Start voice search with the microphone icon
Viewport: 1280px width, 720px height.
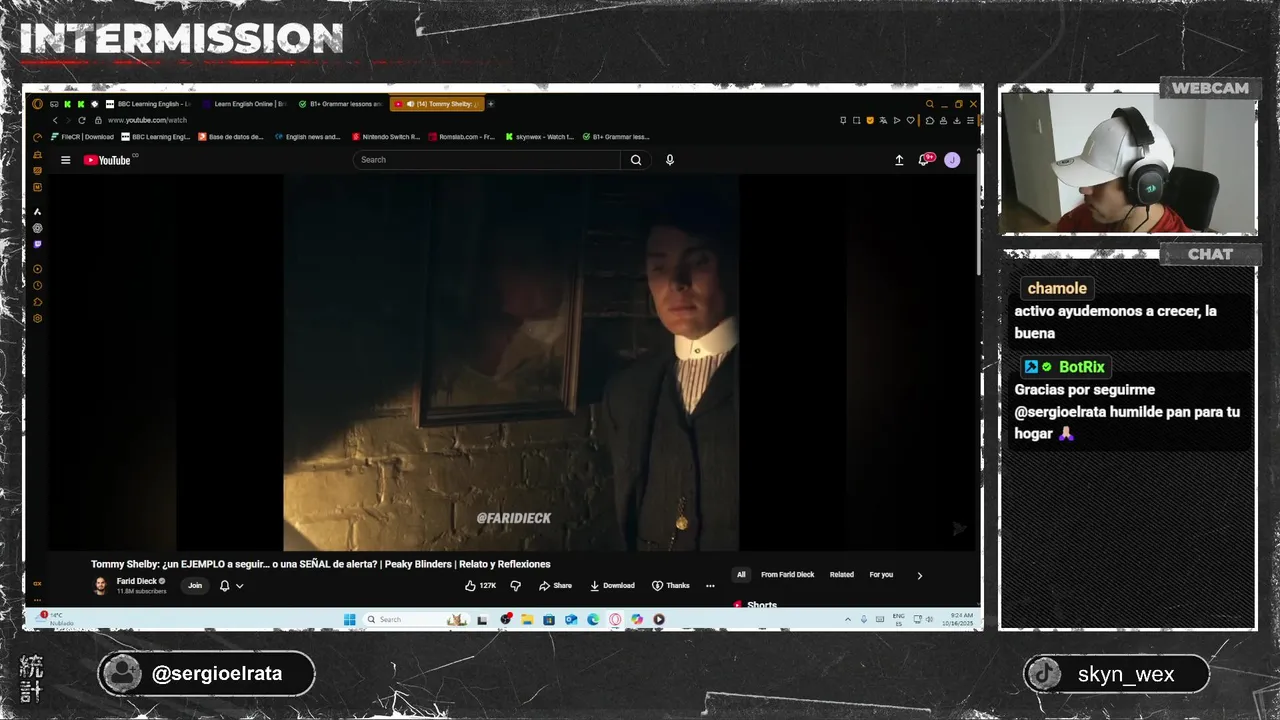pyautogui.click(x=670, y=160)
